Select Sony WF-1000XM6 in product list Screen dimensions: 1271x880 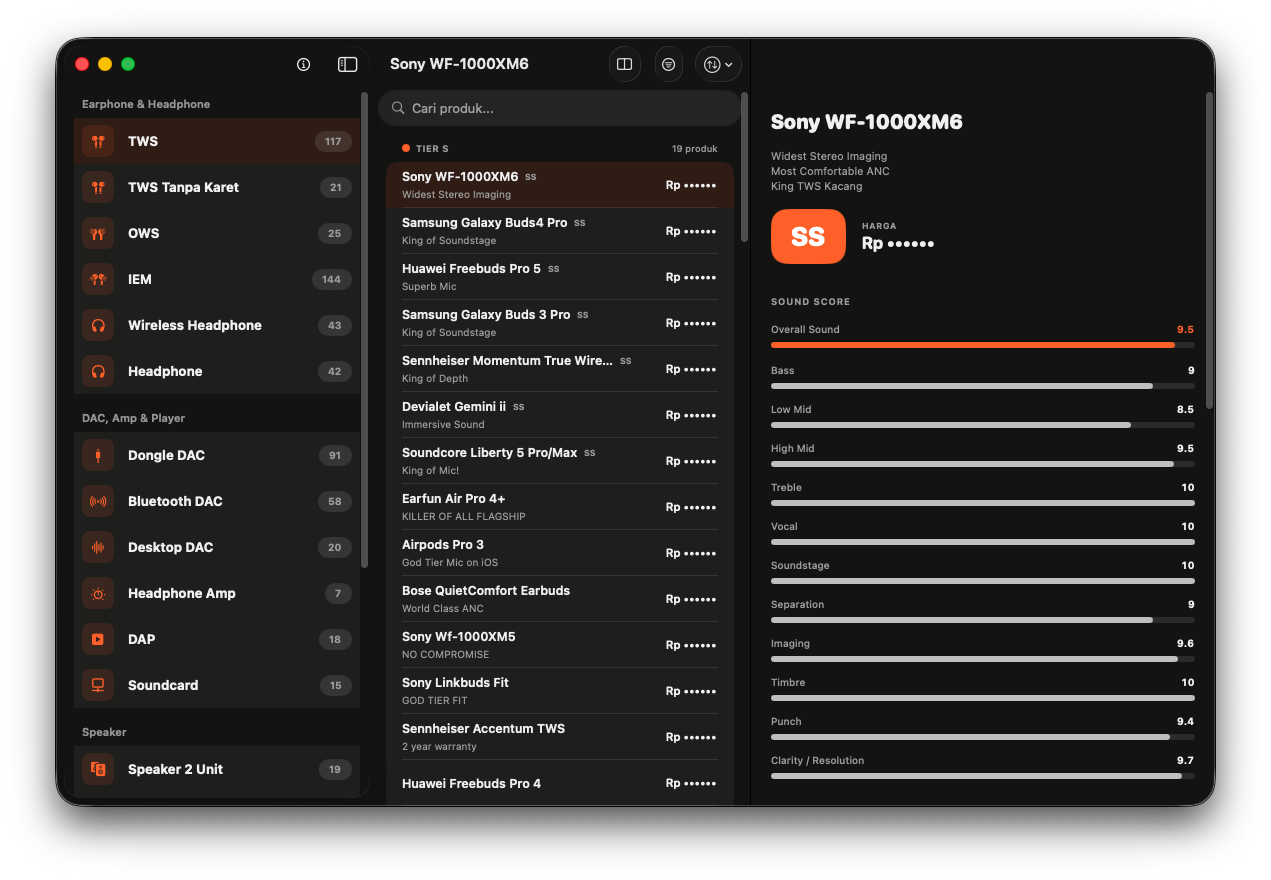[560, 185]
